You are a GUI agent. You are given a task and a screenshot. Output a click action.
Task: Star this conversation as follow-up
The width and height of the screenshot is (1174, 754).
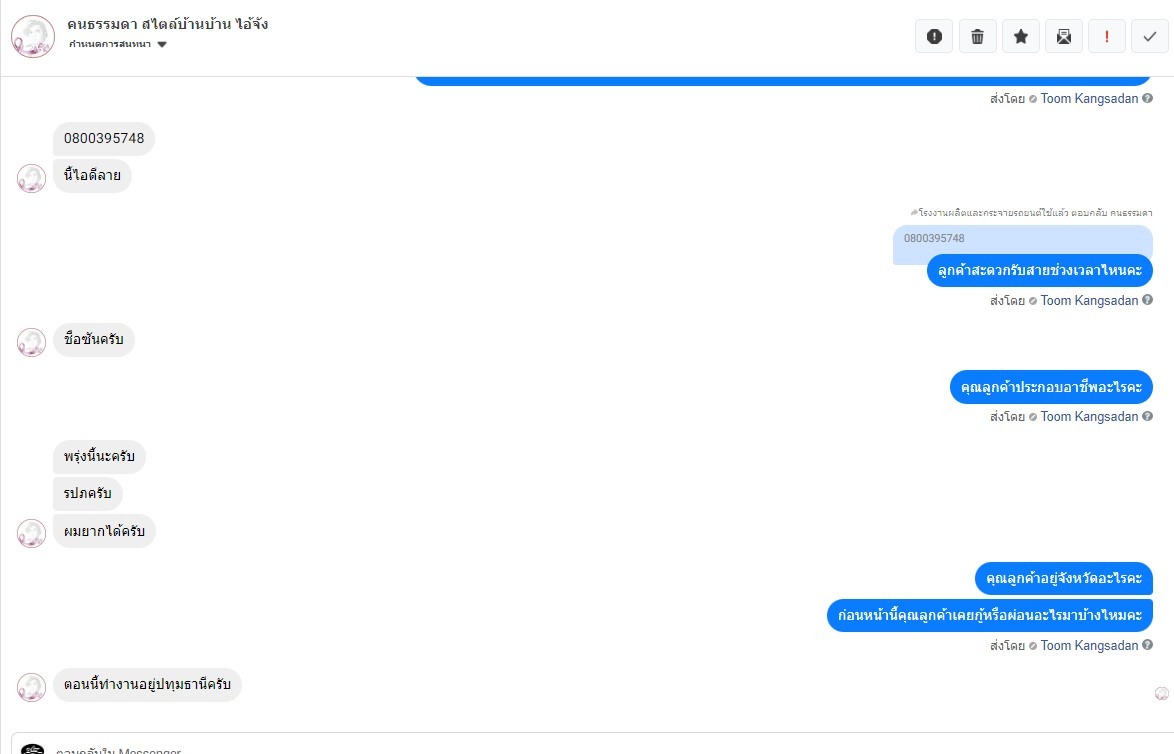coord(1021,36)
